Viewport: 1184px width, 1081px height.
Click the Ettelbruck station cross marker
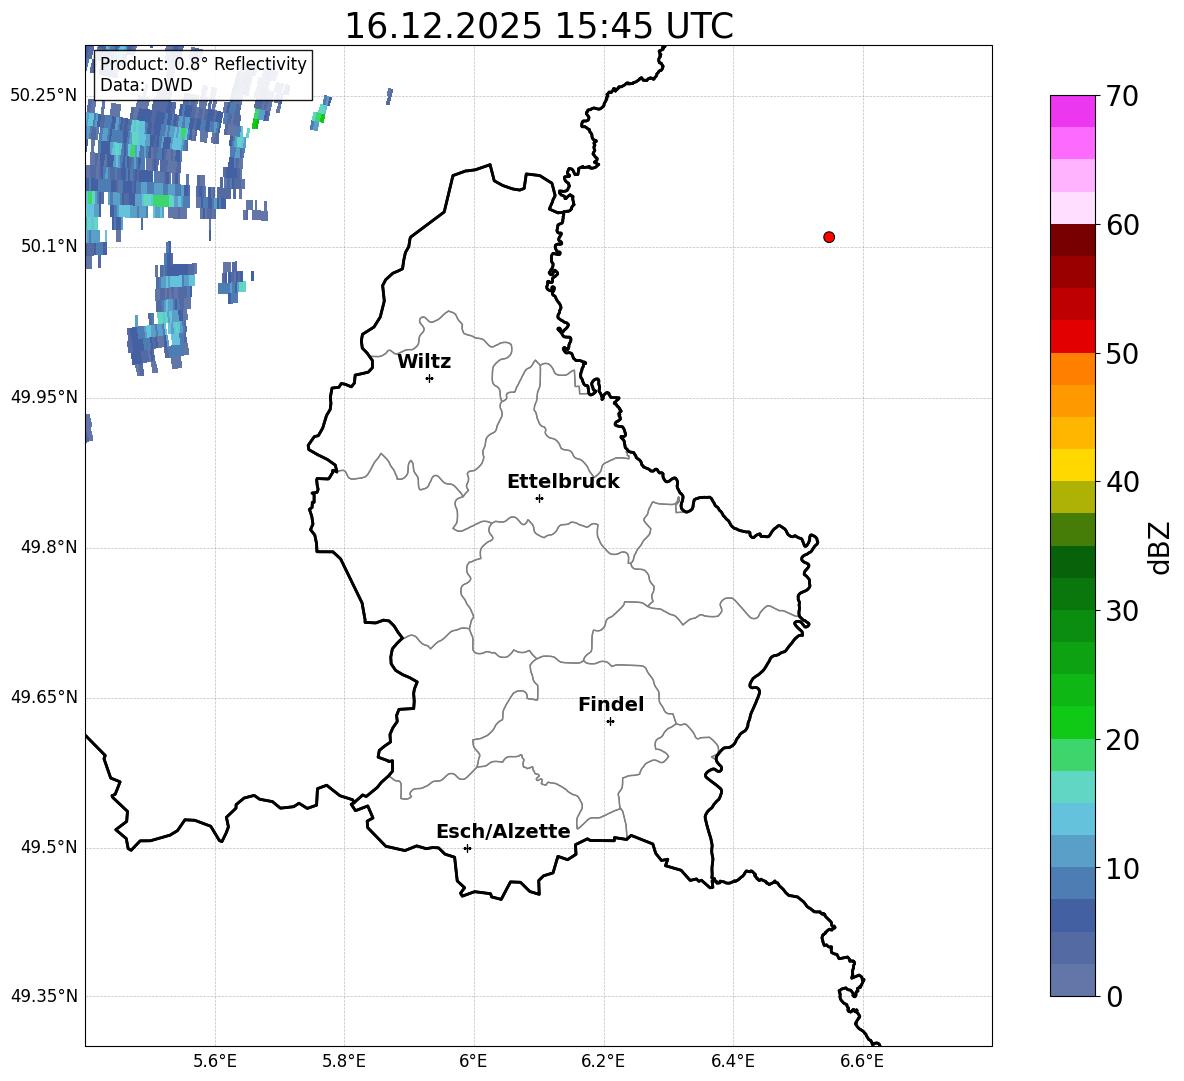pos(539,498)
